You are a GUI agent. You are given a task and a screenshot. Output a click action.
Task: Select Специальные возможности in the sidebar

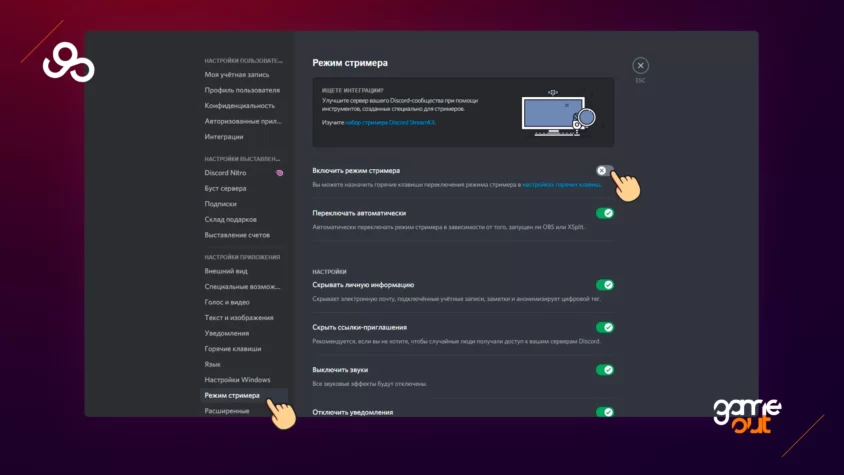(x=242, y=287)
